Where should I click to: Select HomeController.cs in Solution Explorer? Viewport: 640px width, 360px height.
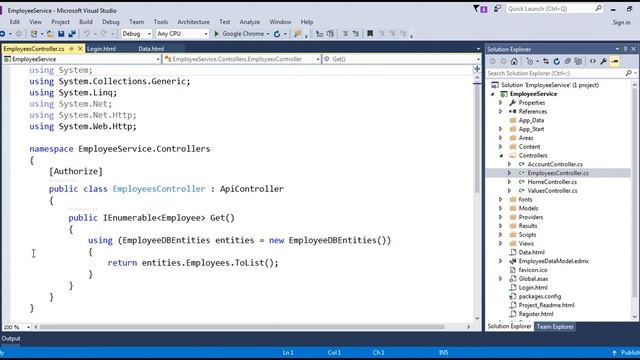552,182
